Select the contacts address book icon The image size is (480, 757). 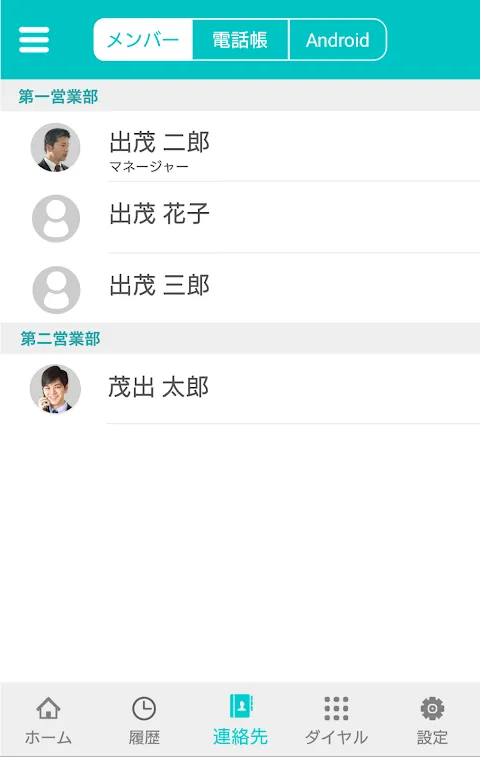point(240,706)
